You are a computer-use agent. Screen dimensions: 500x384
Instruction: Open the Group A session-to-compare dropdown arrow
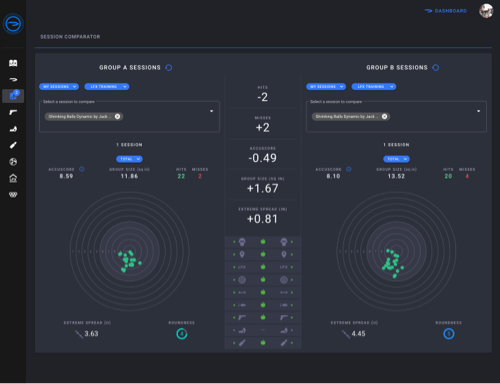(211, 111)
